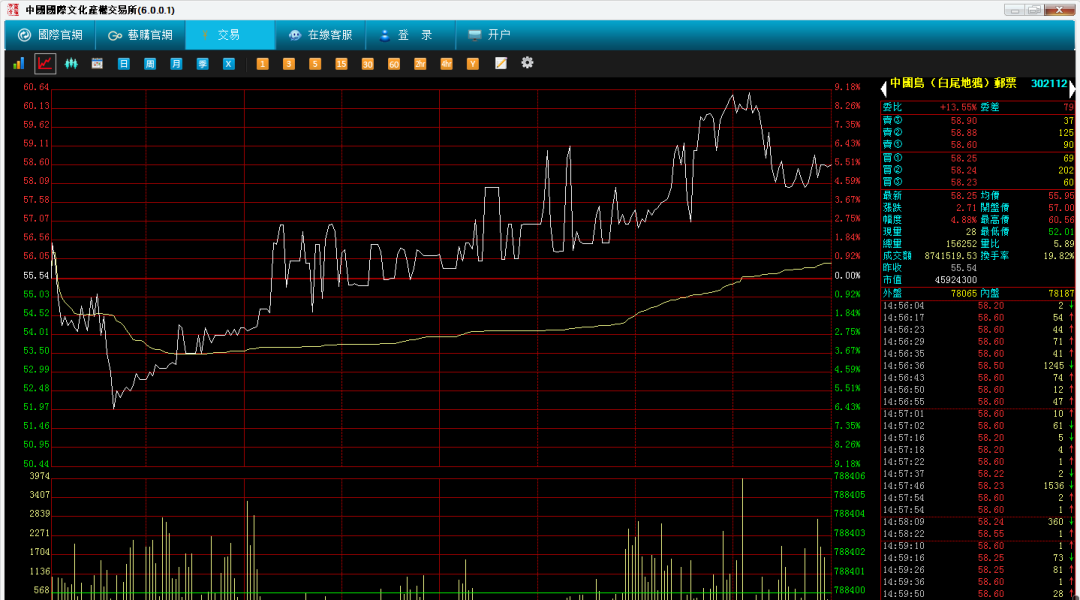The height and width of the screenshot is (600, 1080).
Task: Click percent axis label 9.18% at top
Action: pyautogui.click(x=848, y=87)
